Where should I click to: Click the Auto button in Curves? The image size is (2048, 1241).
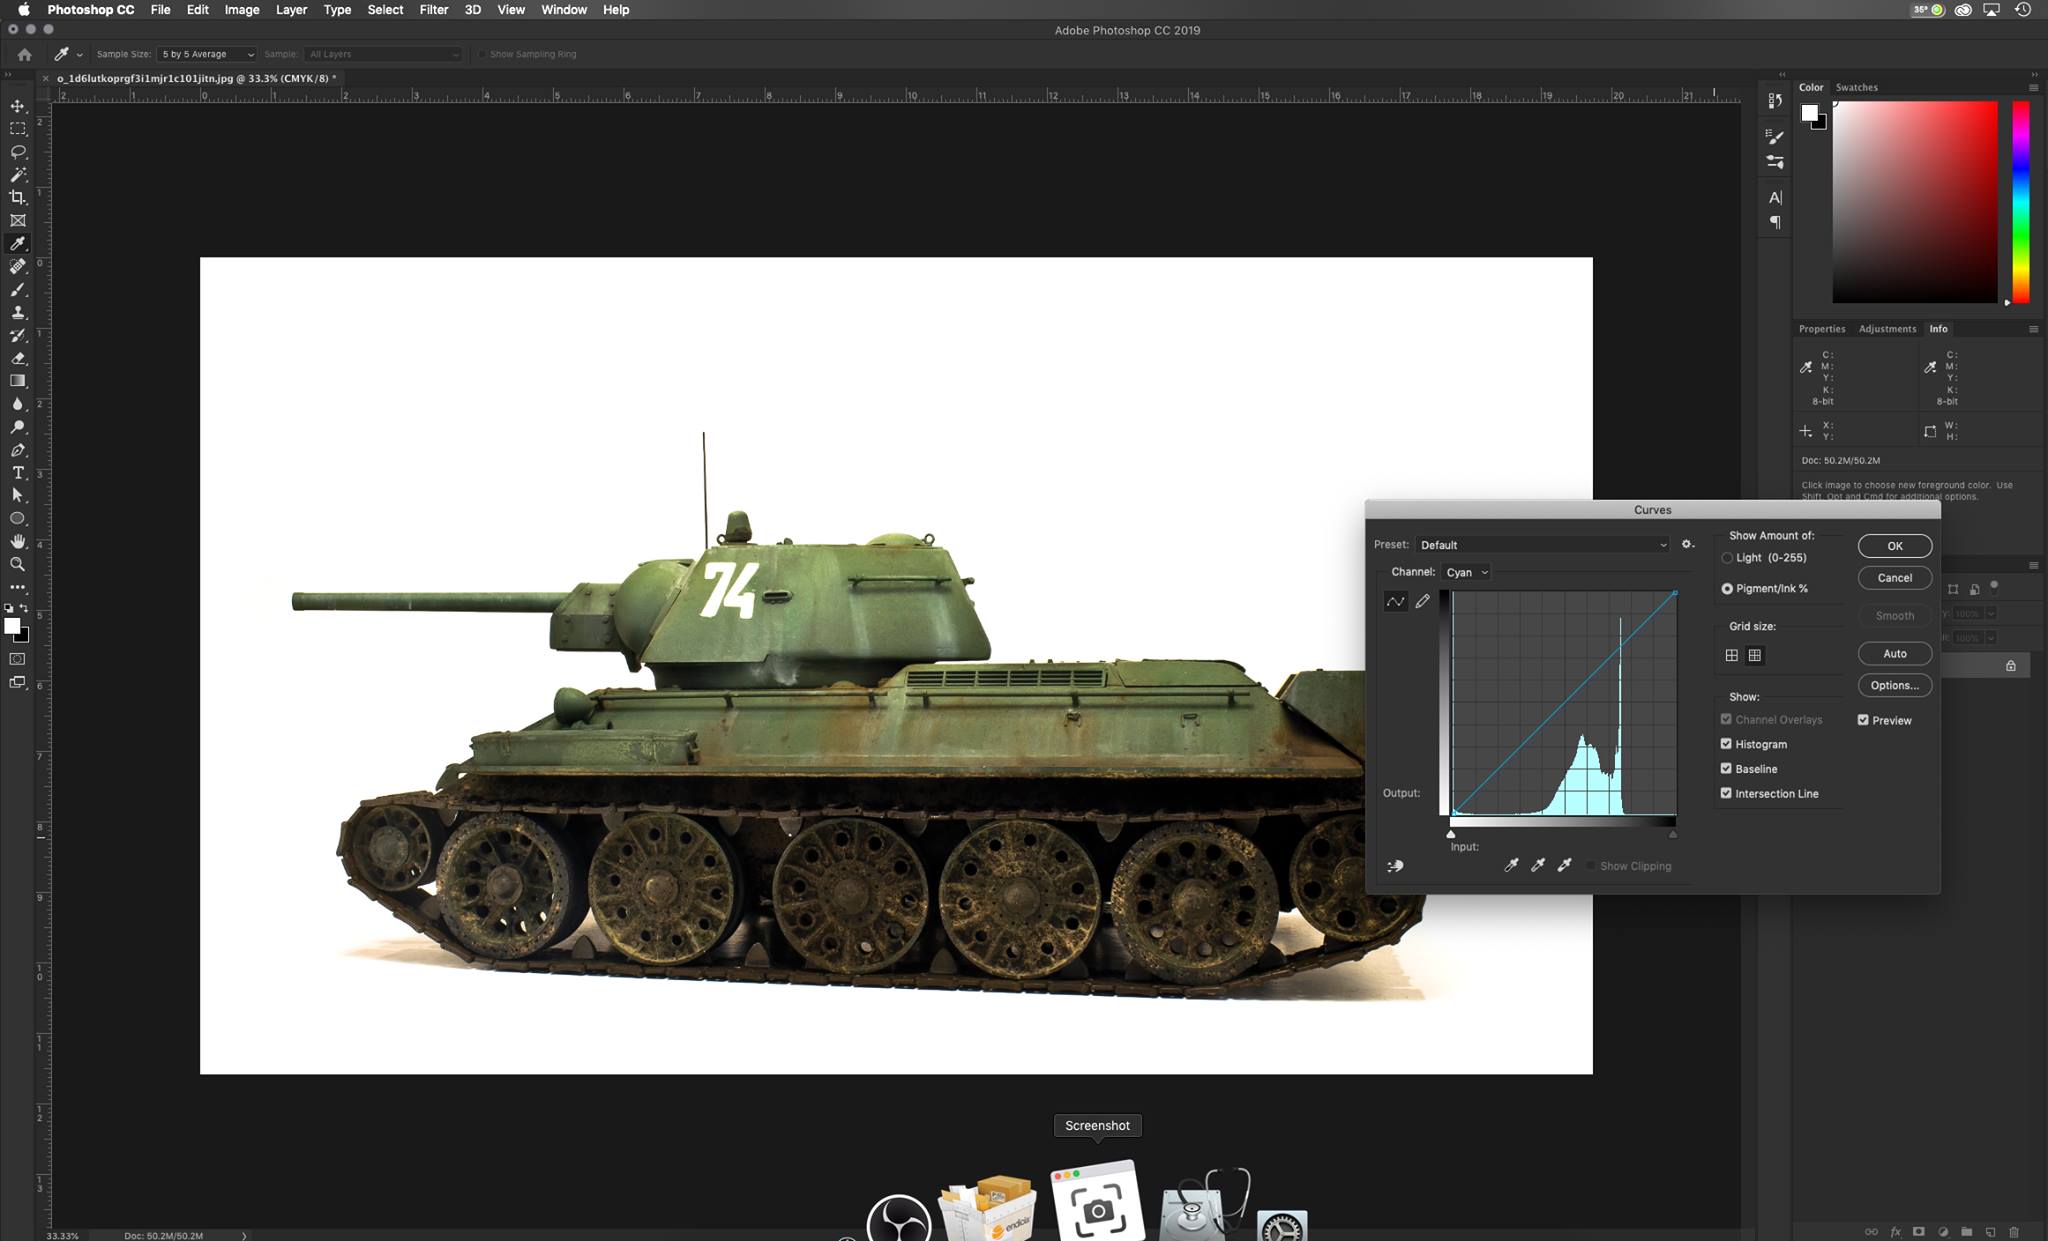coord(1894,653)
